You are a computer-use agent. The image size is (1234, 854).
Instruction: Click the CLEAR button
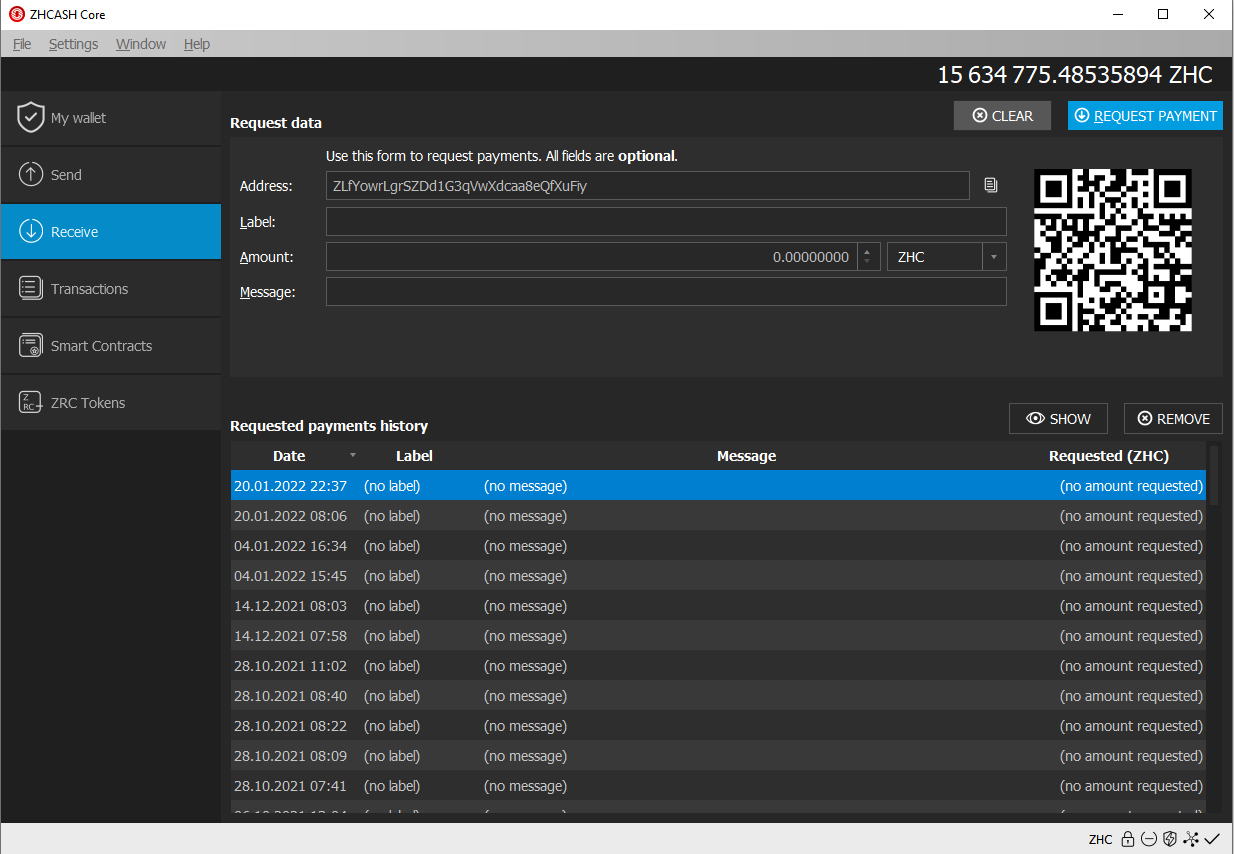tap(1002, 116)
